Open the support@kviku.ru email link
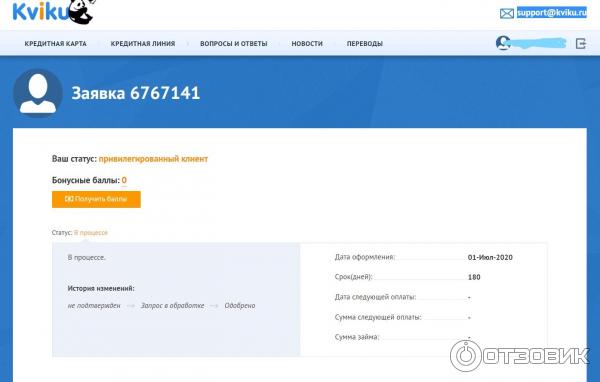Image resolution: width=600 pixels, height=382 pixels. click(551, 13)
